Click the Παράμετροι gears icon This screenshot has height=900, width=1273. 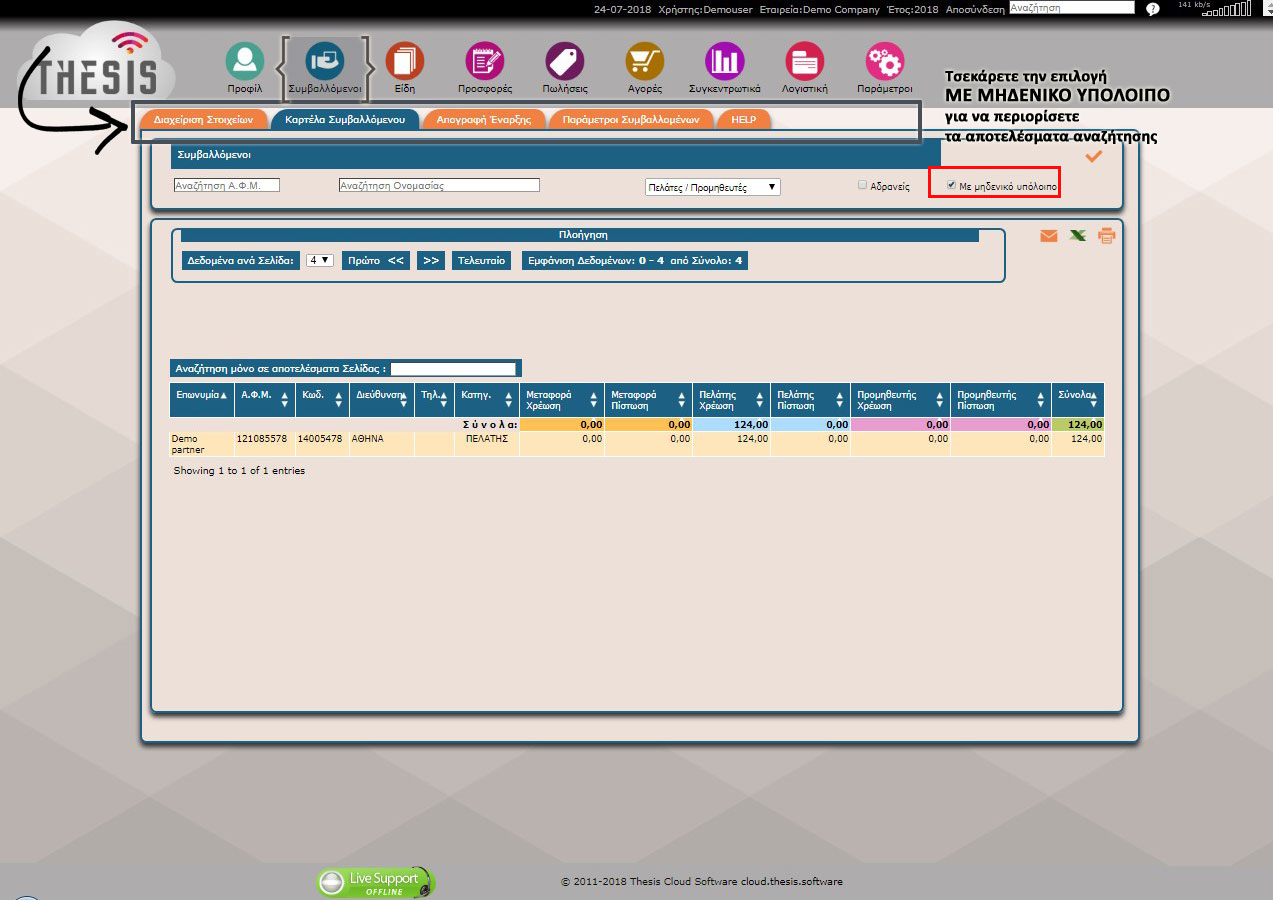pos(885,62)
